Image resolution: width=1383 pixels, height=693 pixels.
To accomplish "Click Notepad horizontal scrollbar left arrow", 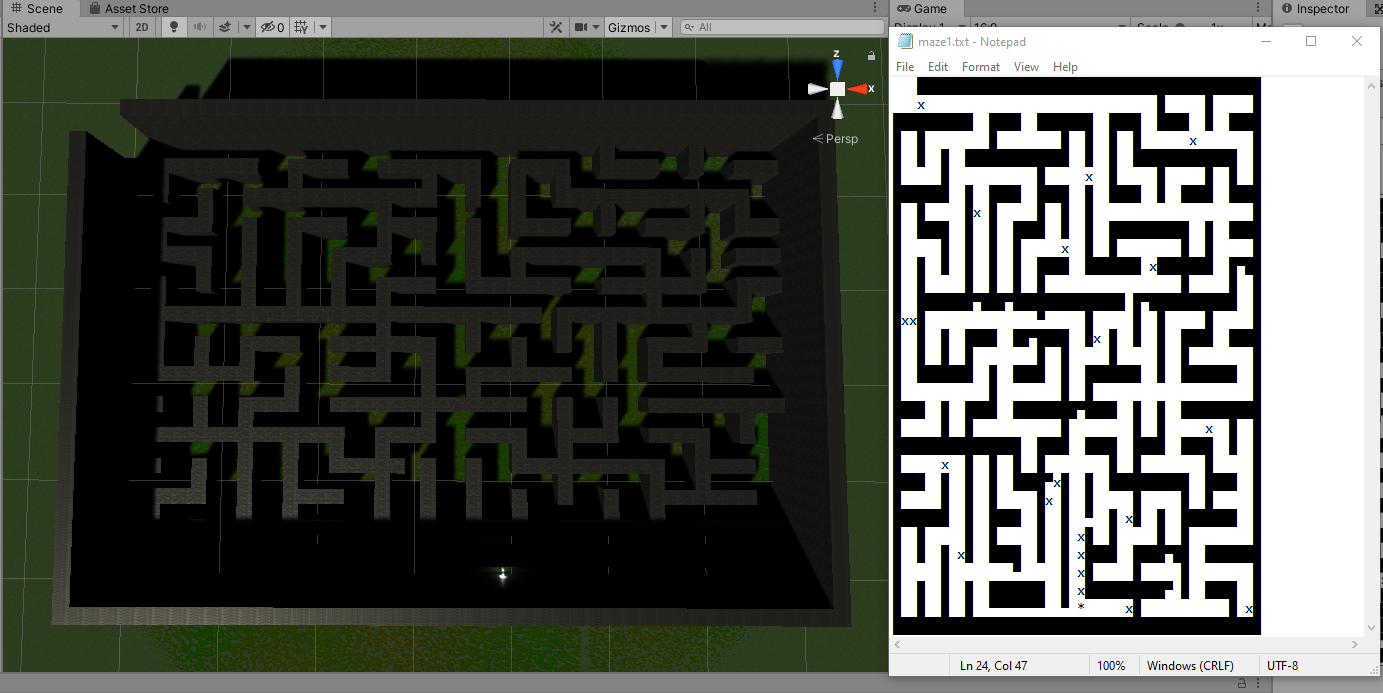I will point(897,645).
